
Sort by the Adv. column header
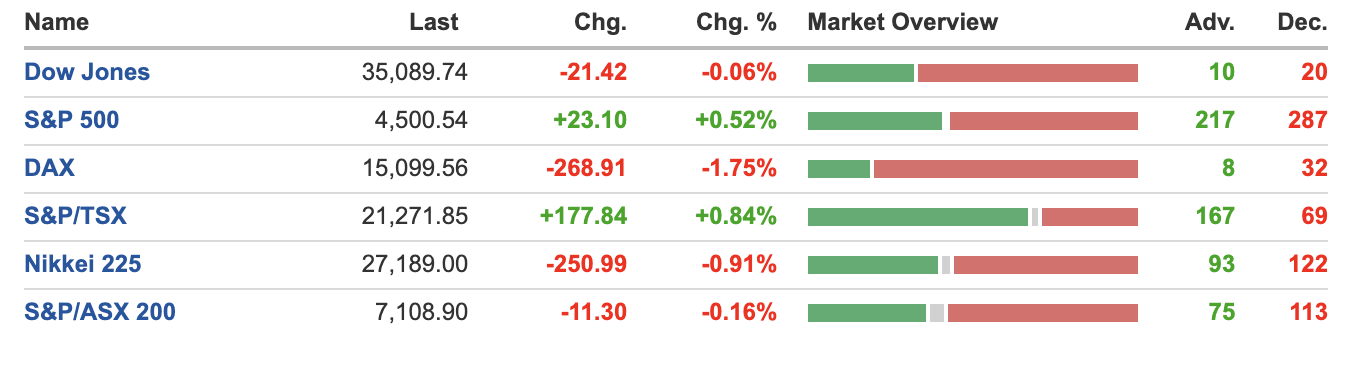[1210, 22]
